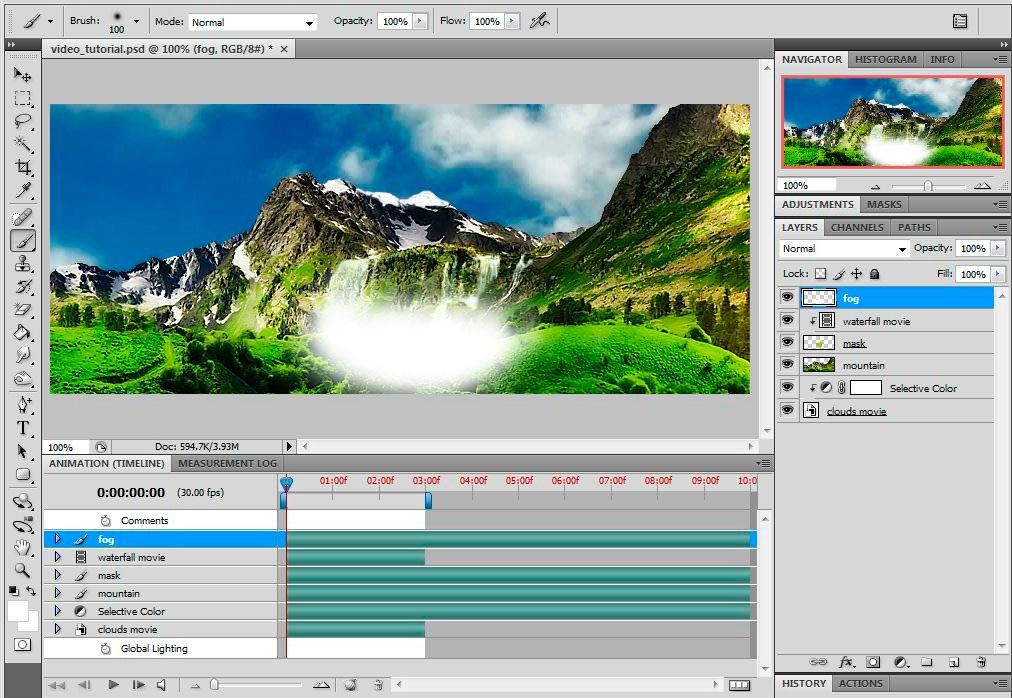Rewind to the first frame
1012x698 pixels.
(56, 684)
